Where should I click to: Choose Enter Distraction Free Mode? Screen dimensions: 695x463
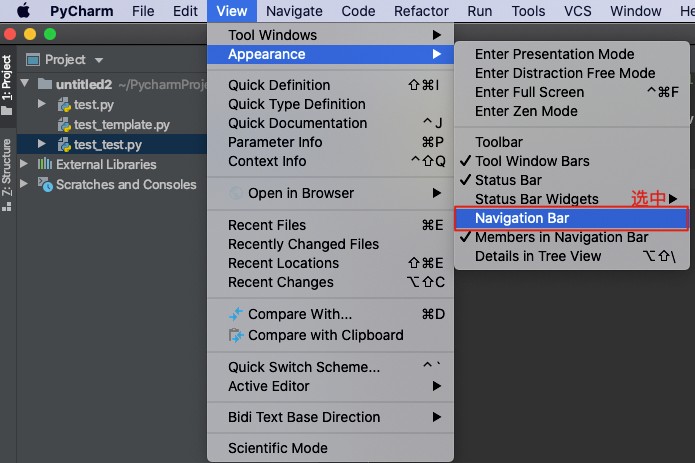tap(572, 73)
